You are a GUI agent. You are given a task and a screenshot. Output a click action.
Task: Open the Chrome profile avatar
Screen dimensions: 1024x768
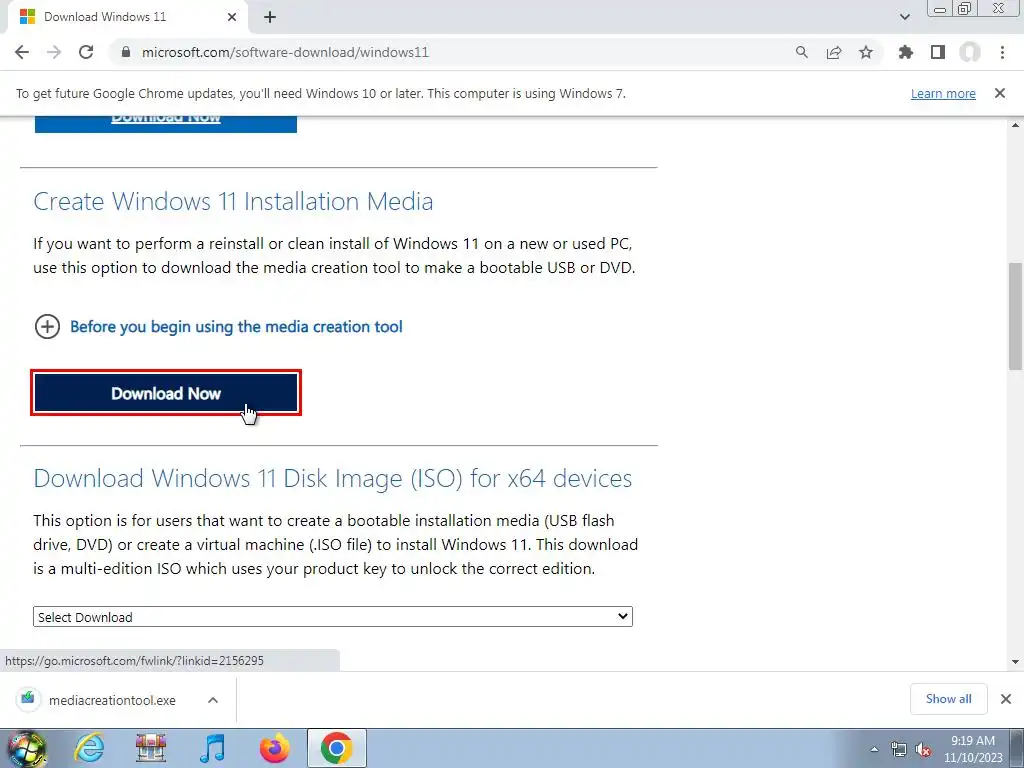(x=970, y=52)
